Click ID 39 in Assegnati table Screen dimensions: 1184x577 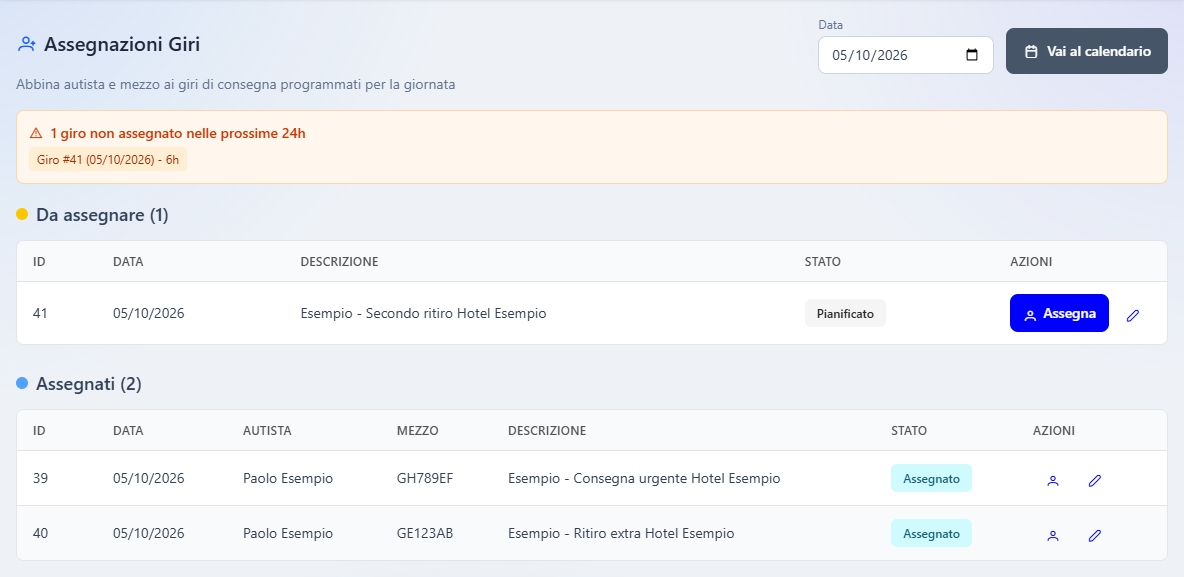point(41,478)
